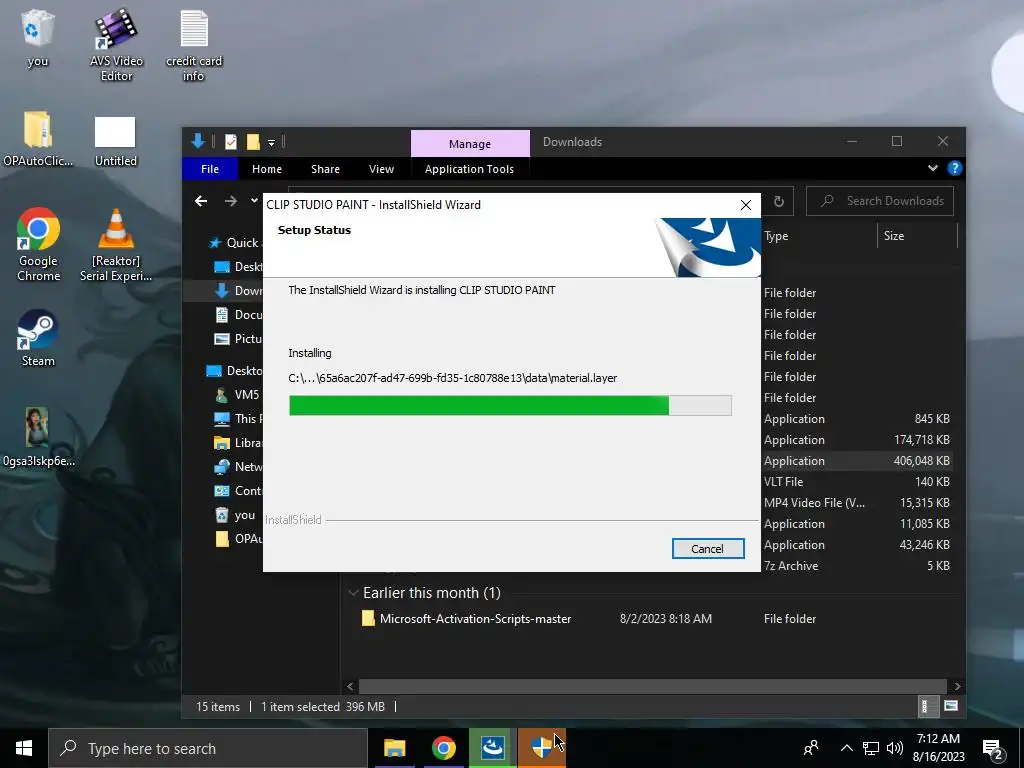Click the quick access New Folder icon
Screen dimensions: 1024x768
point(253,142)
